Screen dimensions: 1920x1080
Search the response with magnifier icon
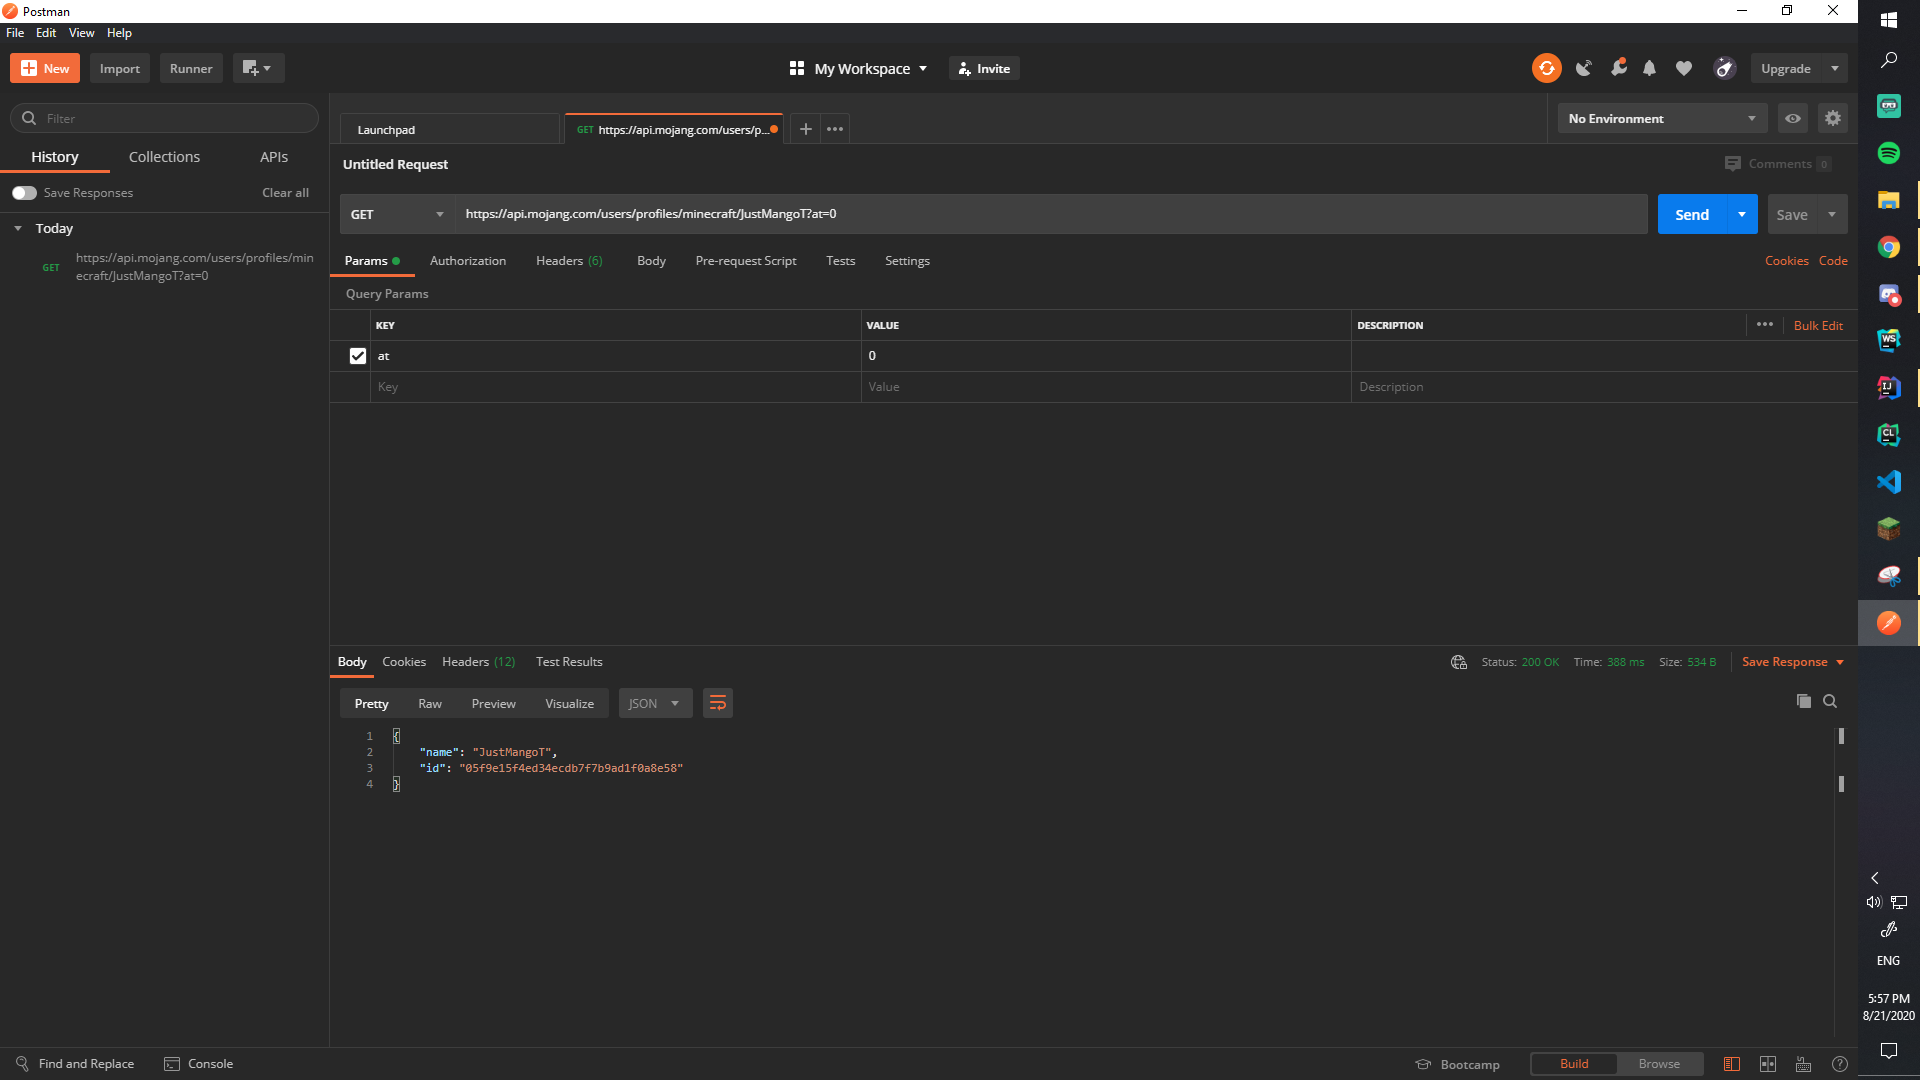[x=1830, y=701]
